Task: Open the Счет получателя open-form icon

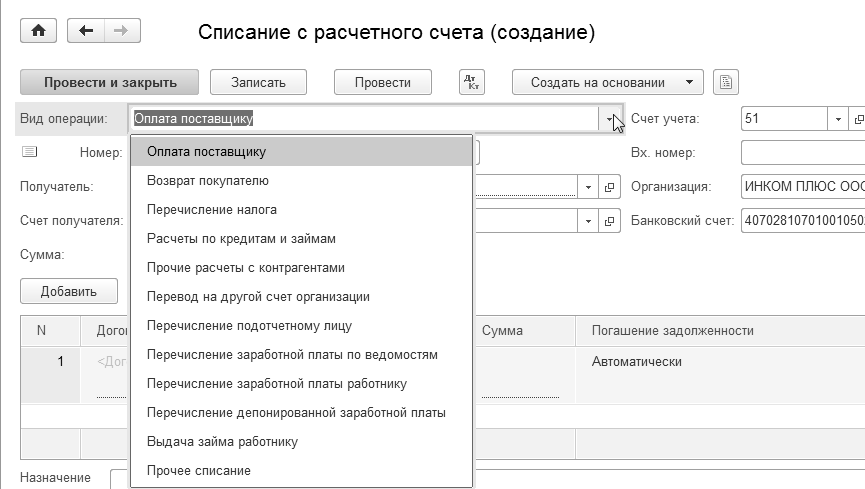Action: coord(610,221)
